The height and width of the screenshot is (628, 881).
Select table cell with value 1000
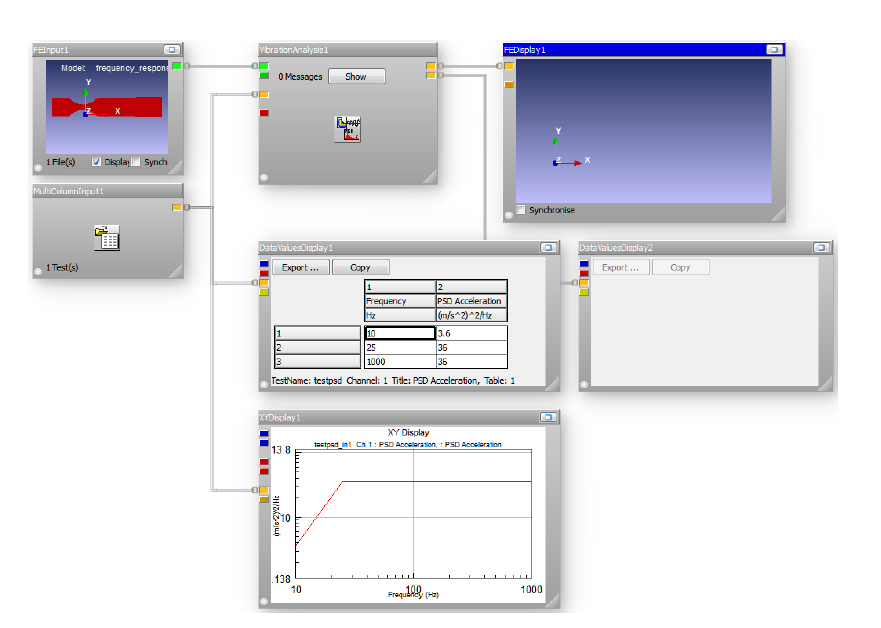[x=400, y=362]
